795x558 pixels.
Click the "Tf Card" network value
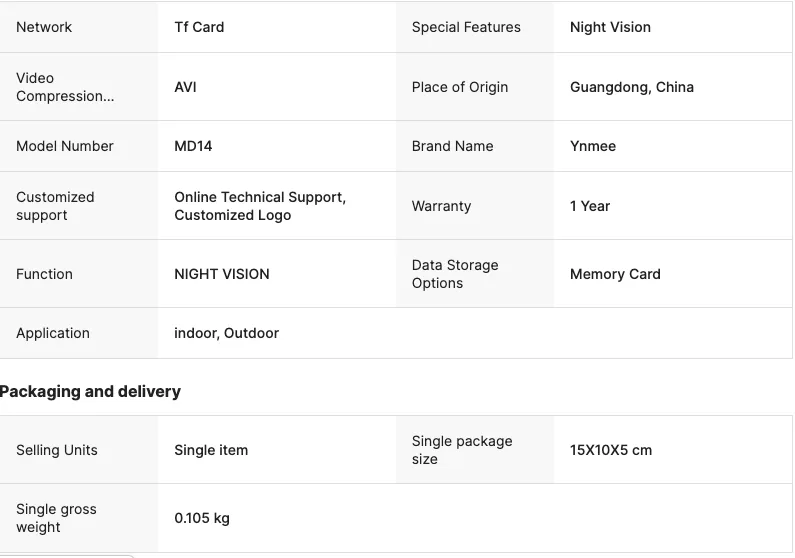[199, 27]
